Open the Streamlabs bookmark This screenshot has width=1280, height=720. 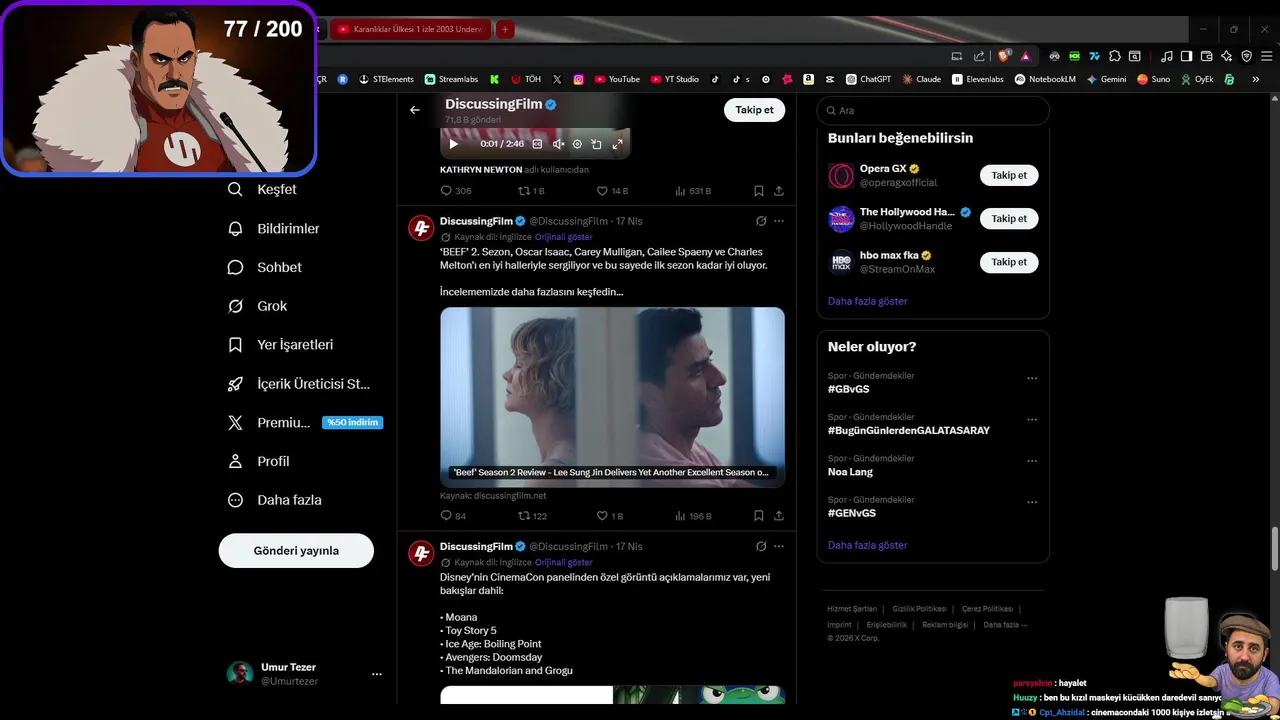click(x=451, y=79)
